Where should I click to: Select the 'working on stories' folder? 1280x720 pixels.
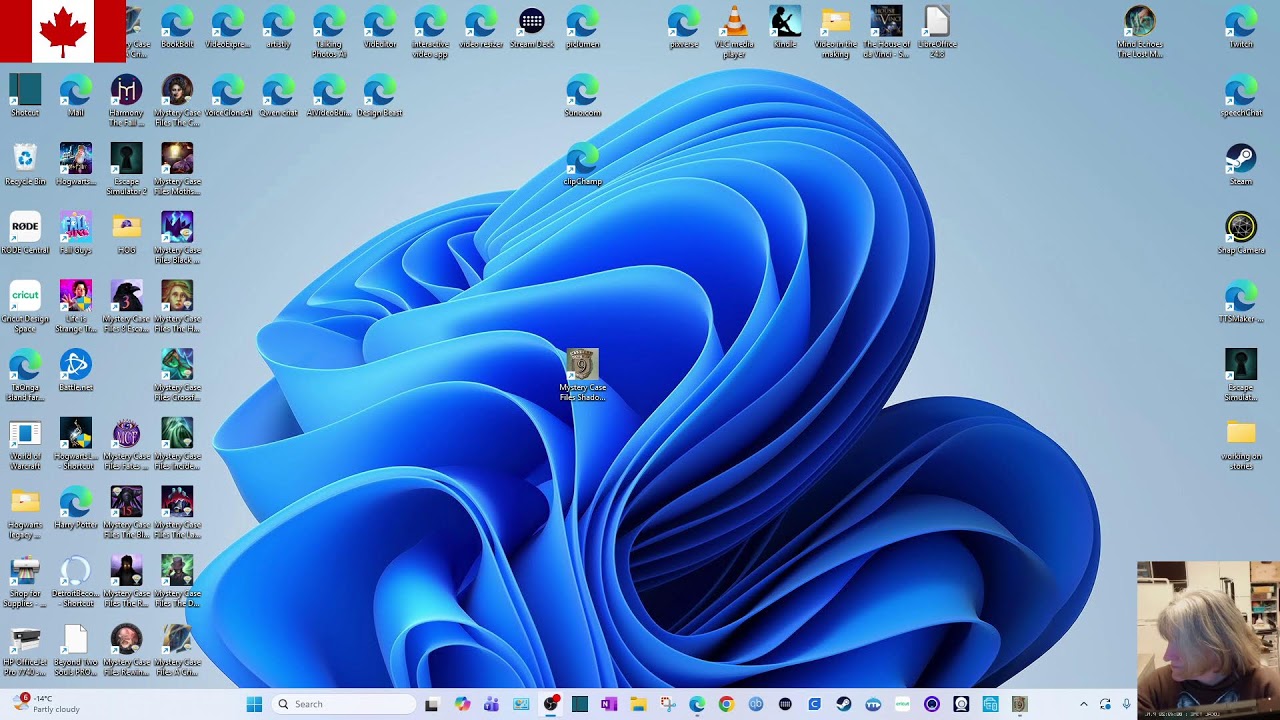(1241, 444)
